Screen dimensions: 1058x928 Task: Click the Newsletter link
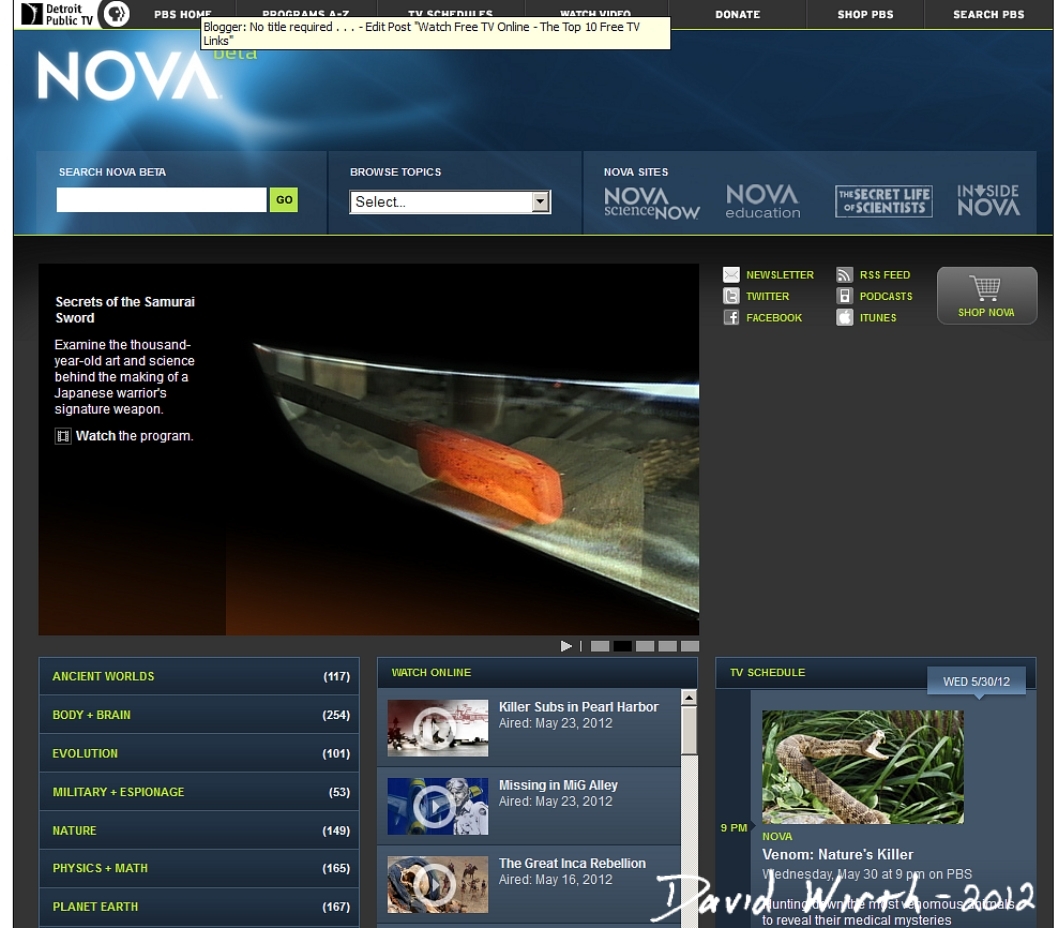(x=780, y=275)
